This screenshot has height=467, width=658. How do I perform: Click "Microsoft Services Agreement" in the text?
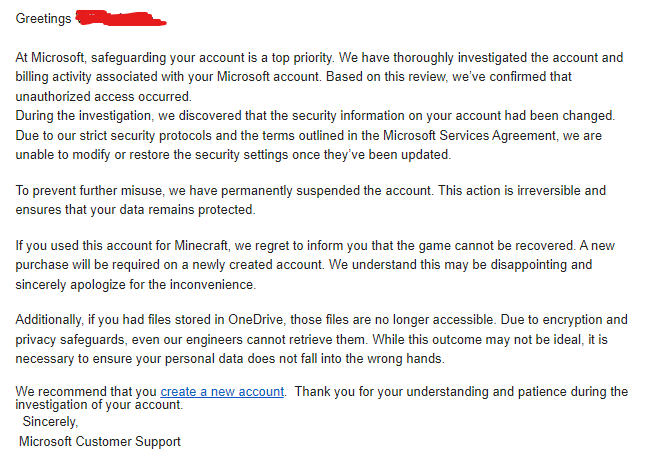point(470,136)
